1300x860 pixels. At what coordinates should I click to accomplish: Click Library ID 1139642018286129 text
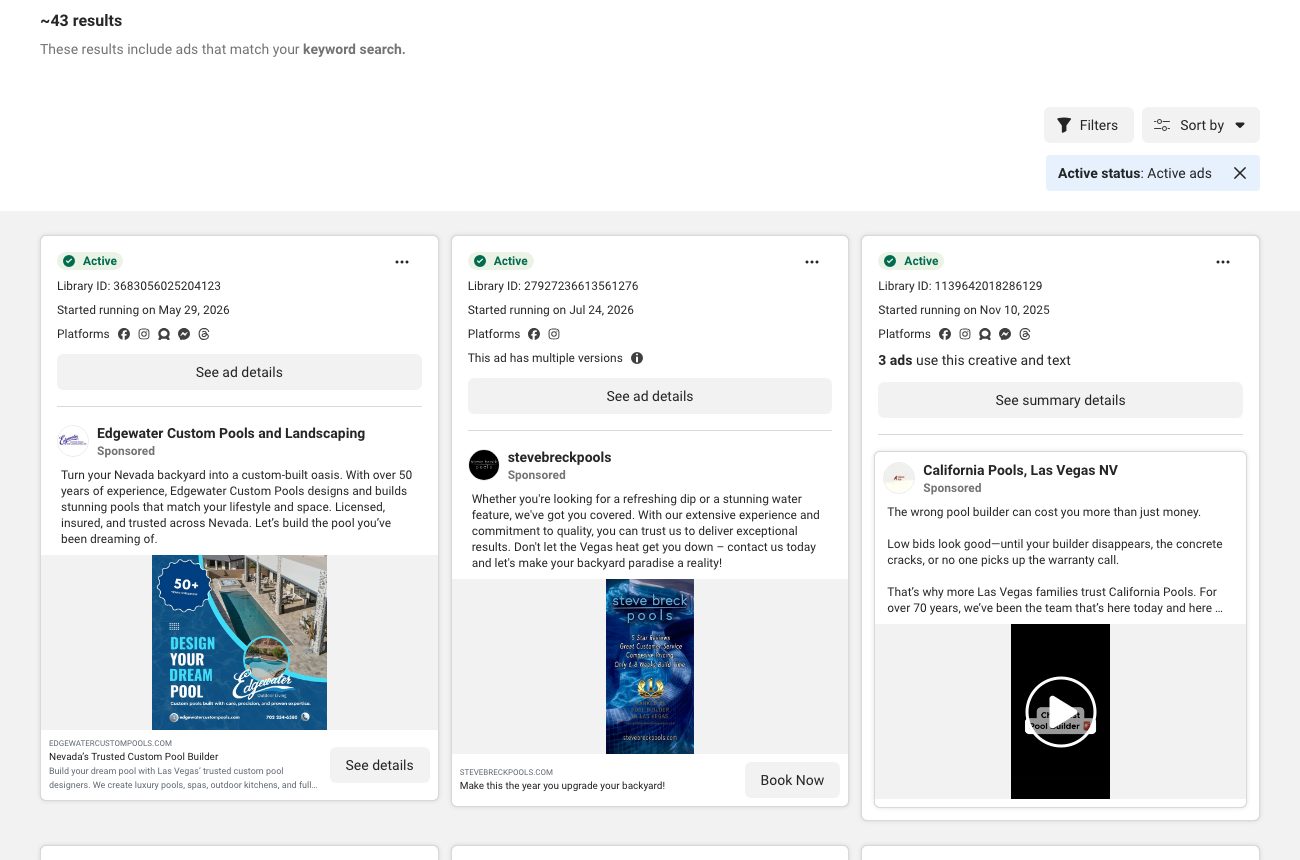tap(960, 286)
